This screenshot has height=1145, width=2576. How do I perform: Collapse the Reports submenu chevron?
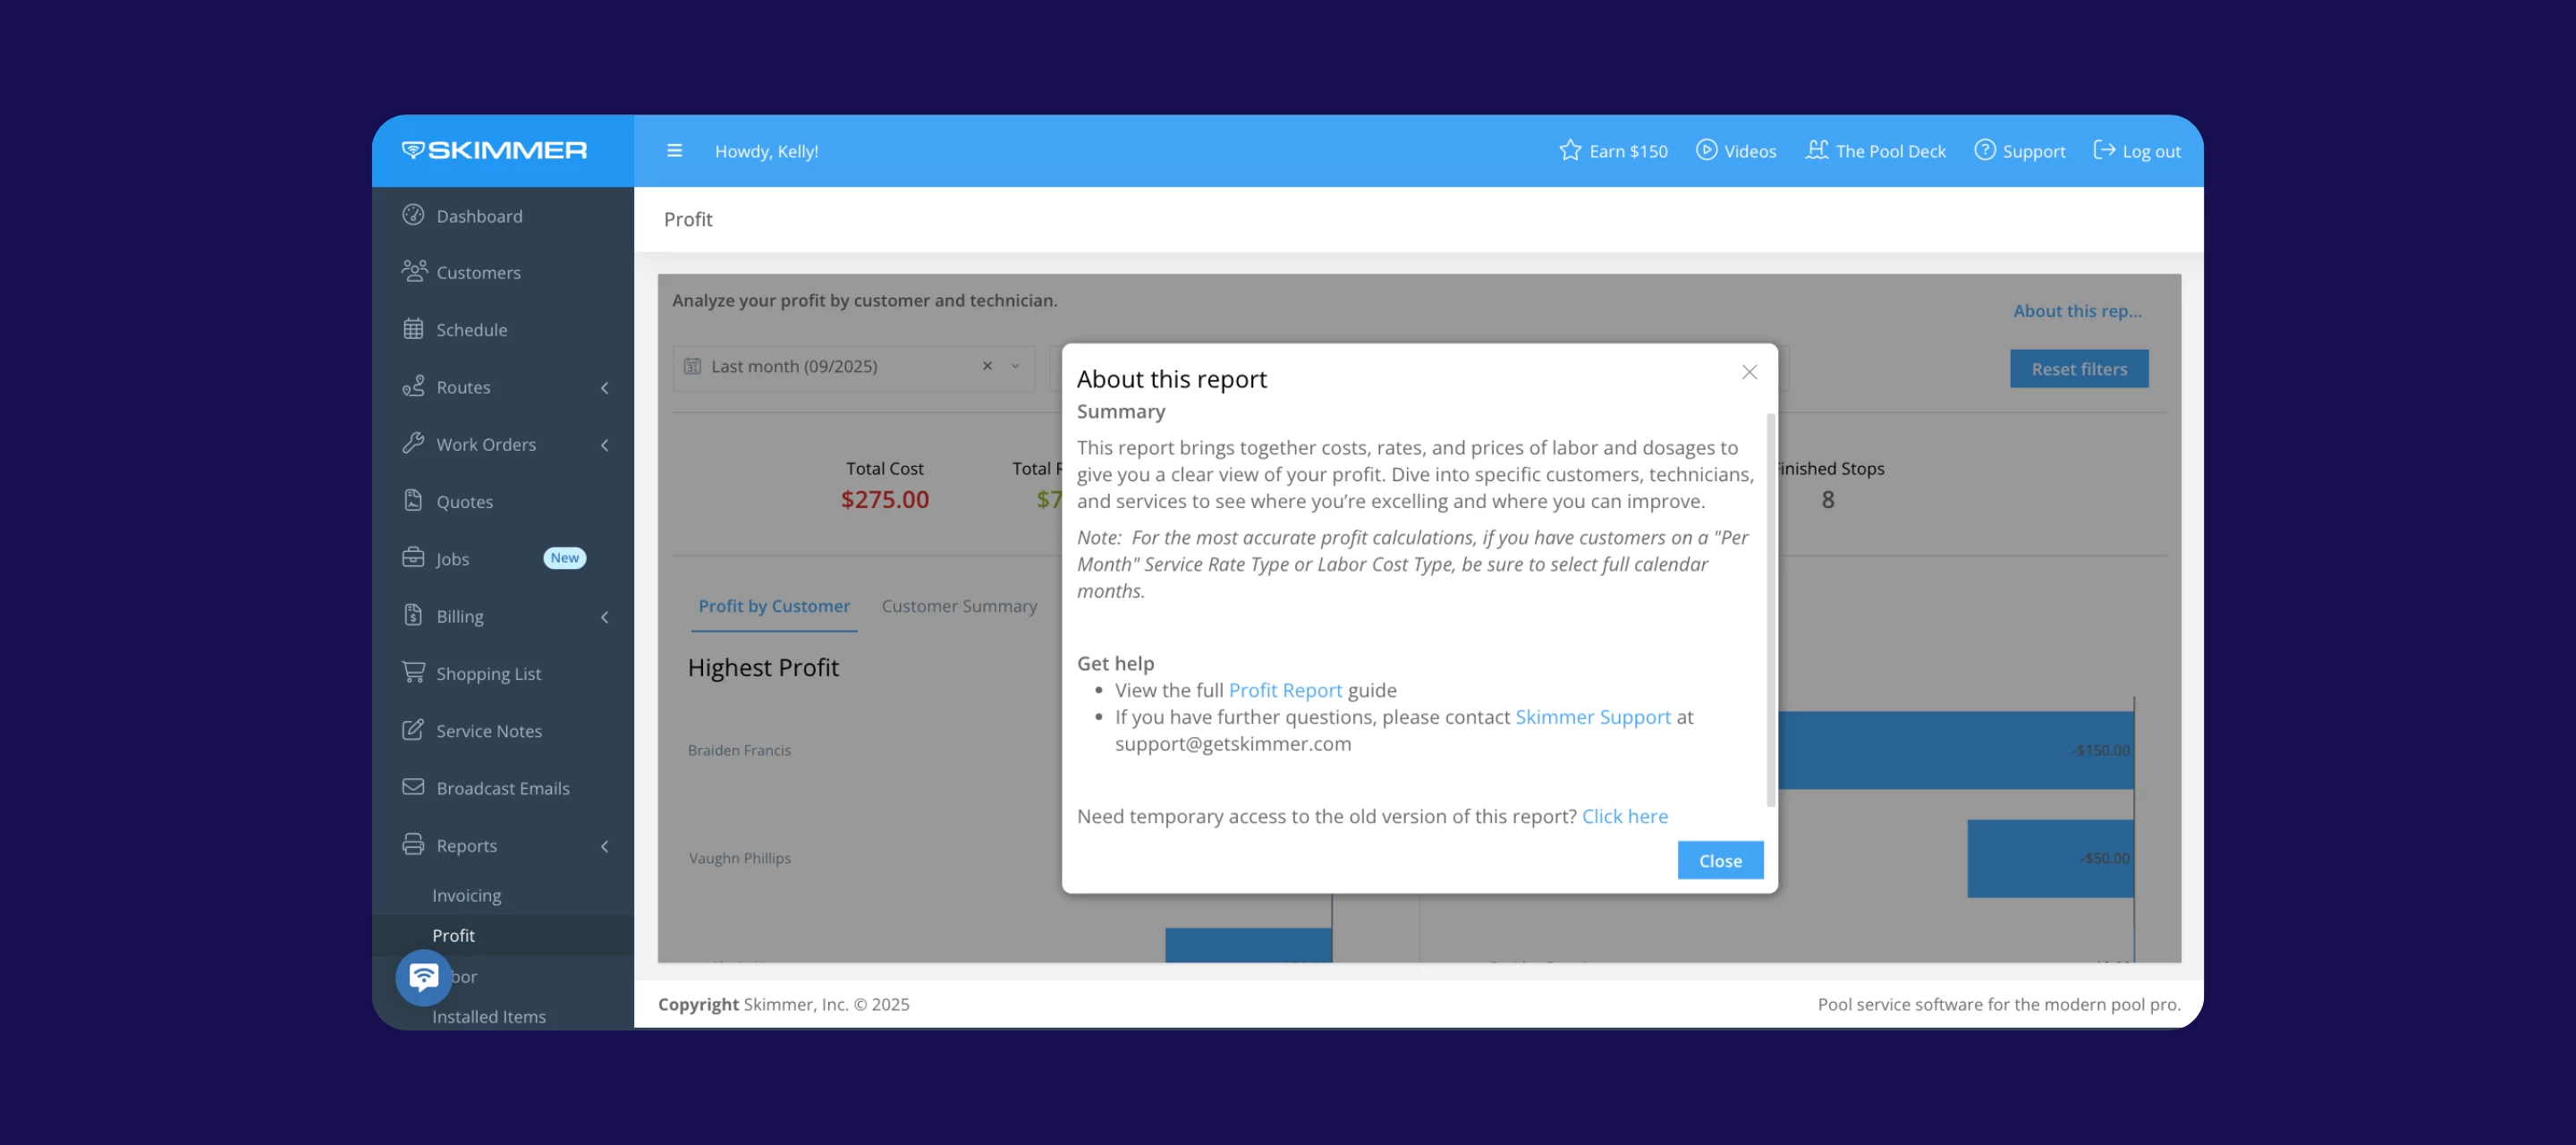604,846
